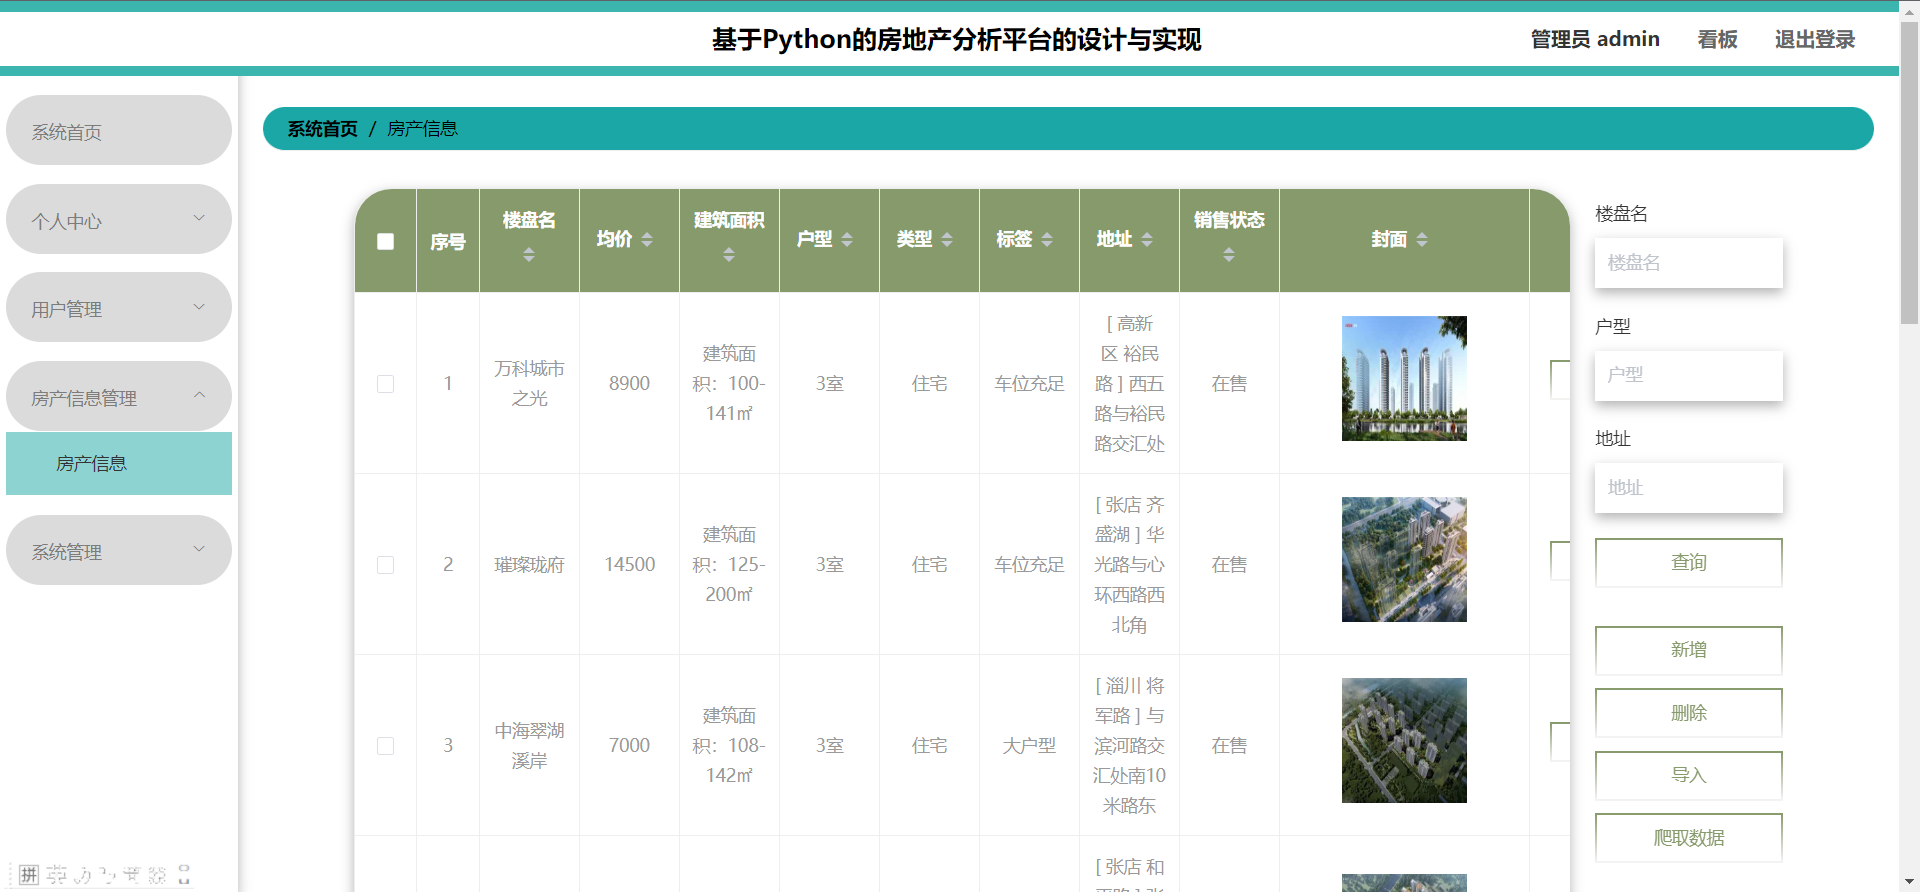Screen dimensions: 1920x892
Task: Sort table by 封面 column arrows
Action: click(1422, 240)
